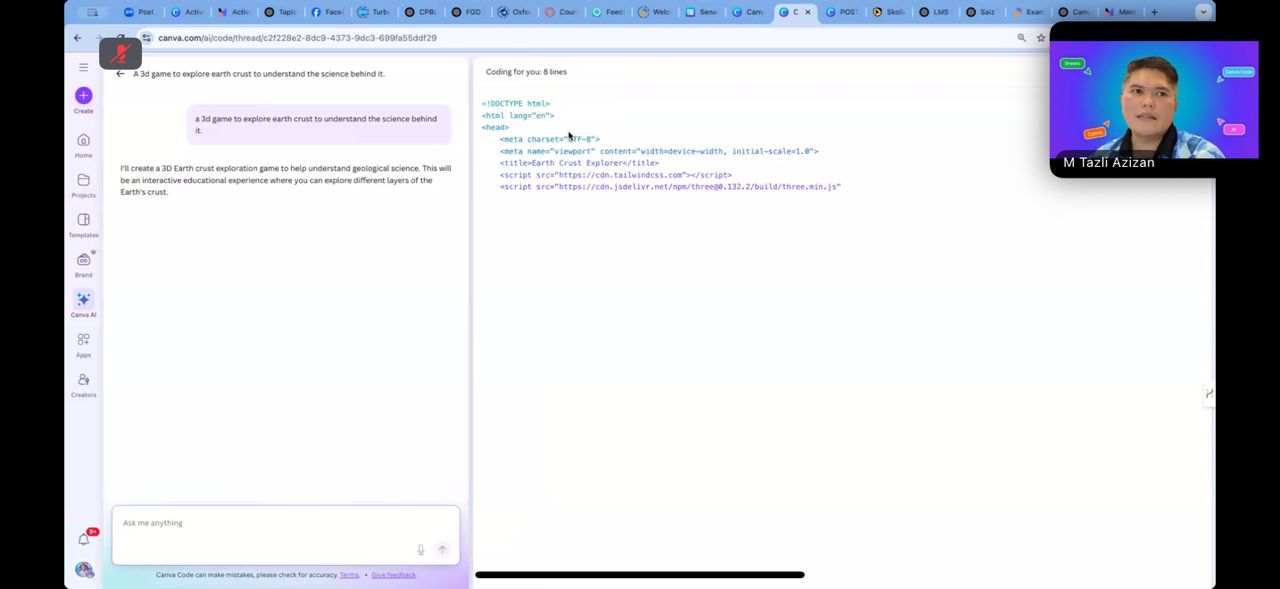
Task: Open Projects from the sidebar
Action: pyautogui.click(x=83, y=185)
